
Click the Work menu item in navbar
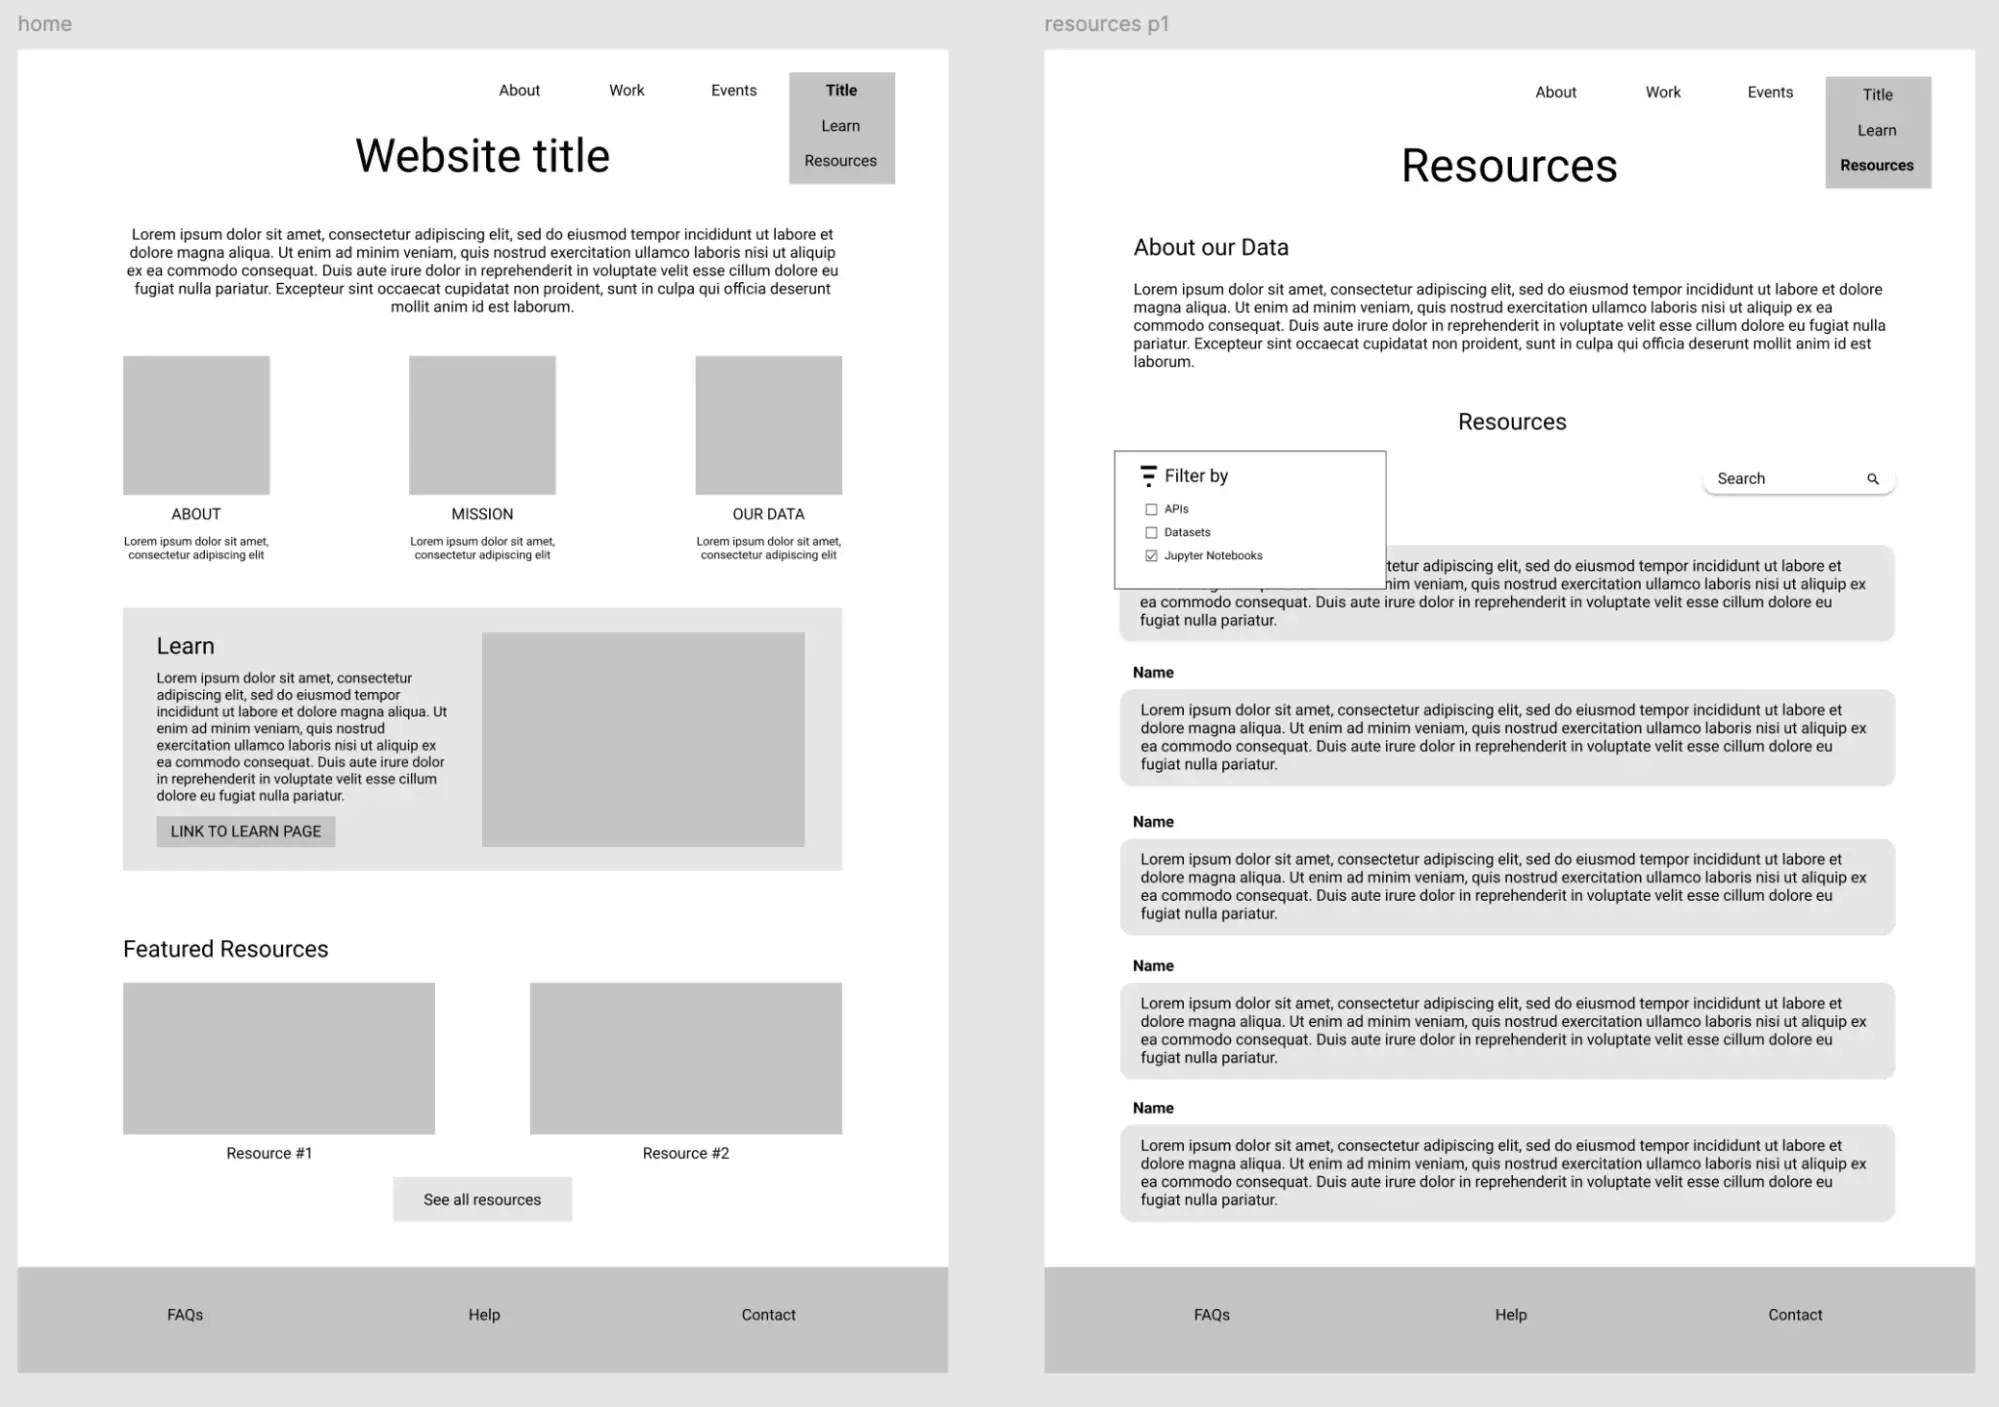click(627, 90)
